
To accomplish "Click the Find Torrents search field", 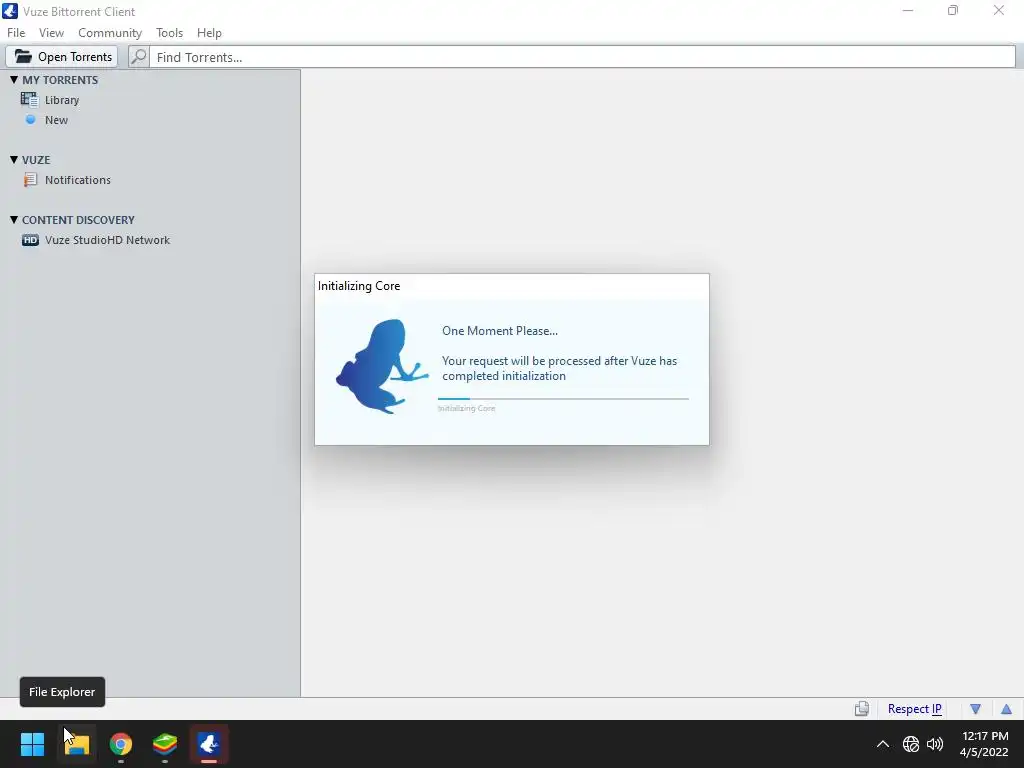I will point(582,57).
